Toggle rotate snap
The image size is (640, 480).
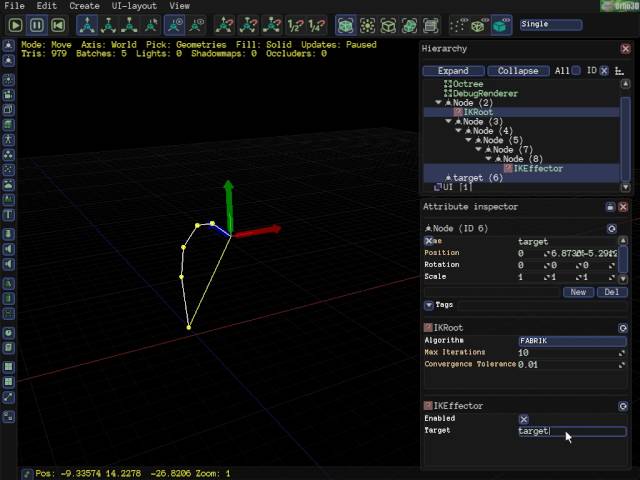248,25
